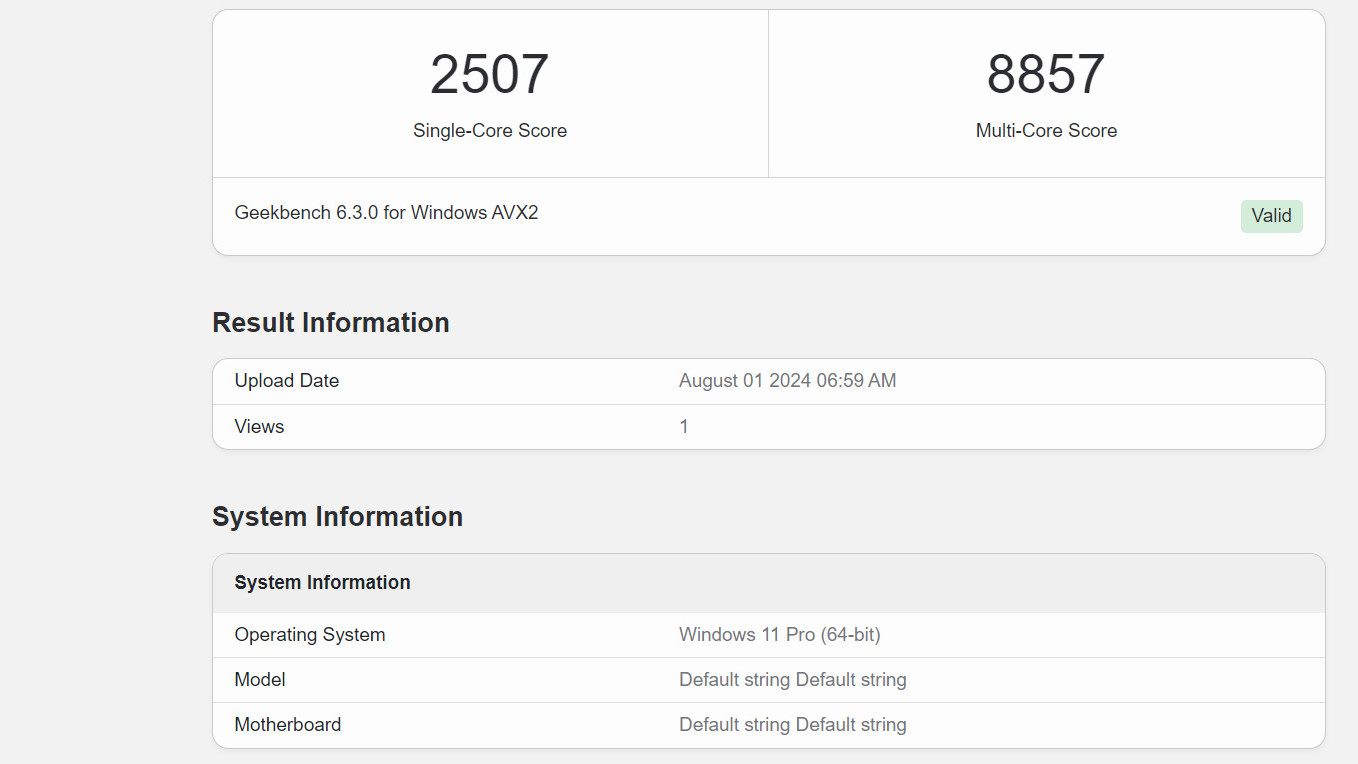Click the Windows 11 Pro (64-bit) value
The image size is (1358, 764).
(779, 635)
